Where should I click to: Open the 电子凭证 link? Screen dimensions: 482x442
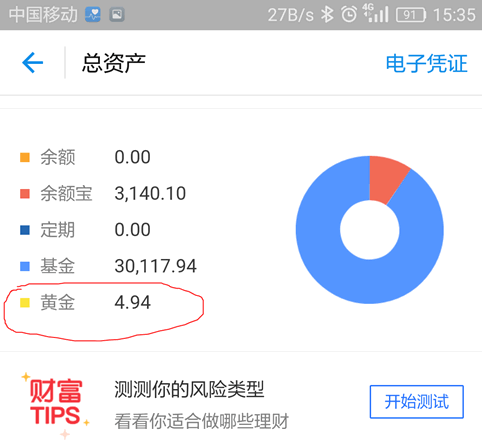pyautogui.click(x=427, y=63)
